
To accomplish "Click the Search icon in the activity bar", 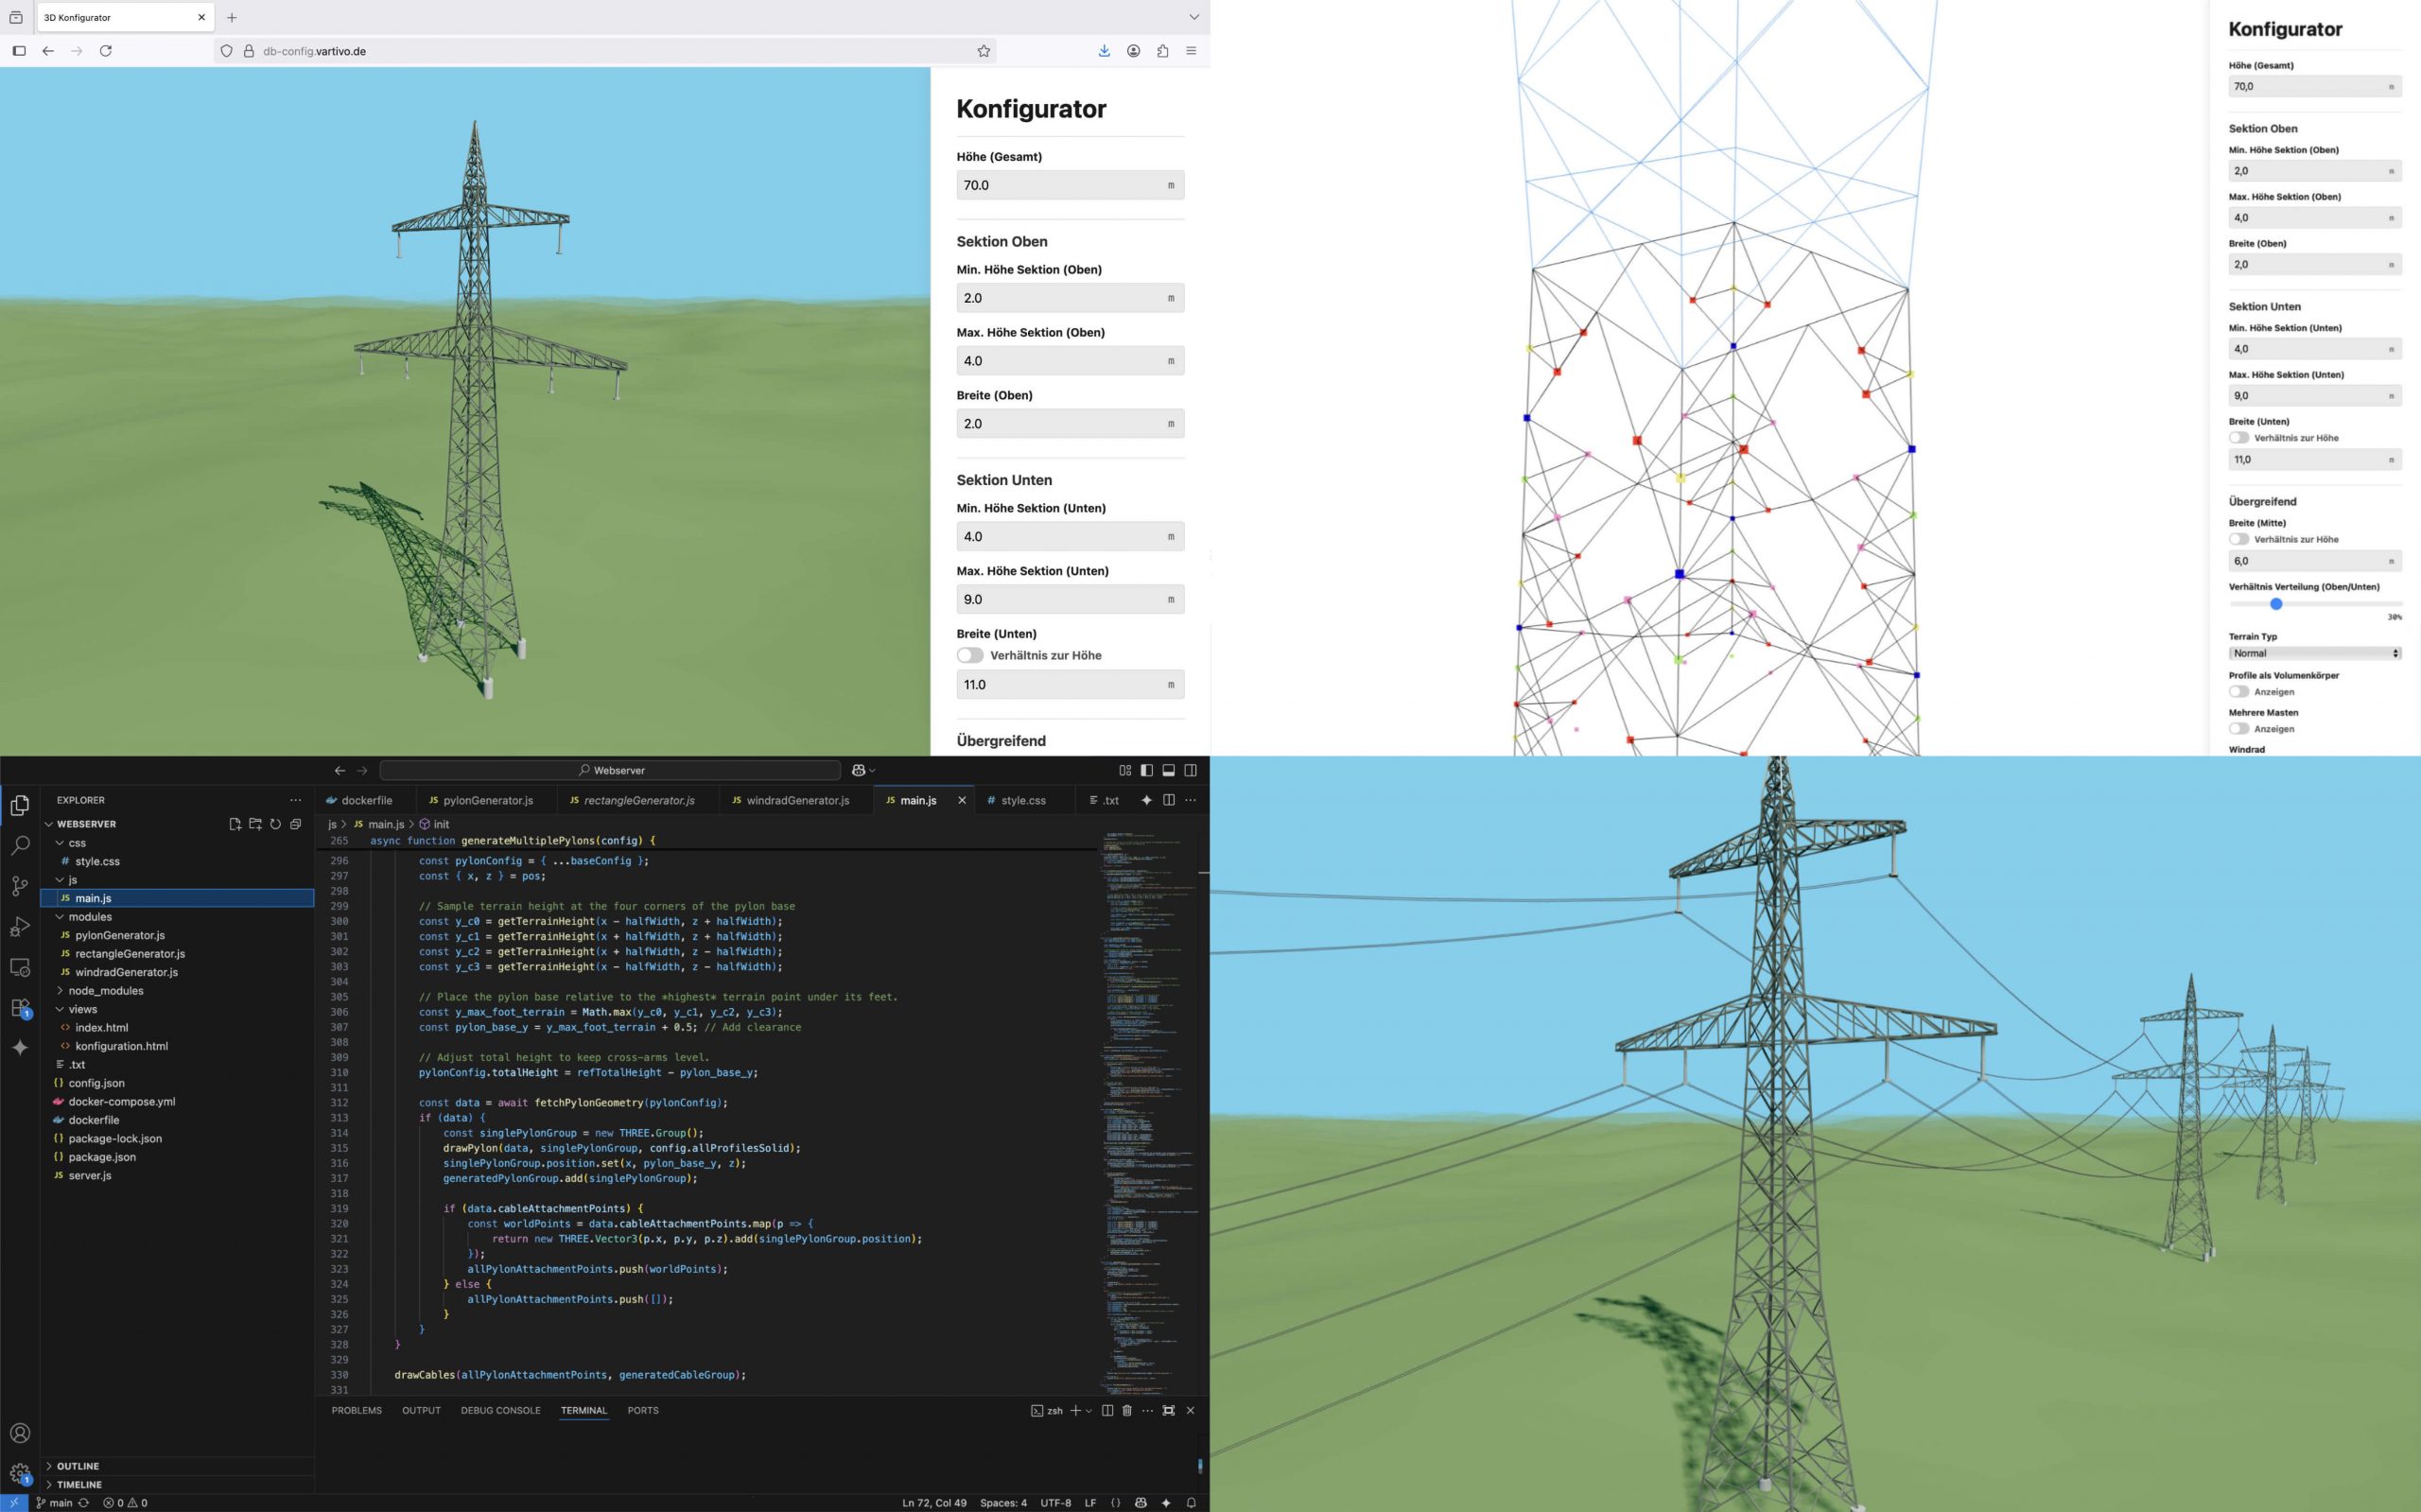I will [x=20, y=845].
